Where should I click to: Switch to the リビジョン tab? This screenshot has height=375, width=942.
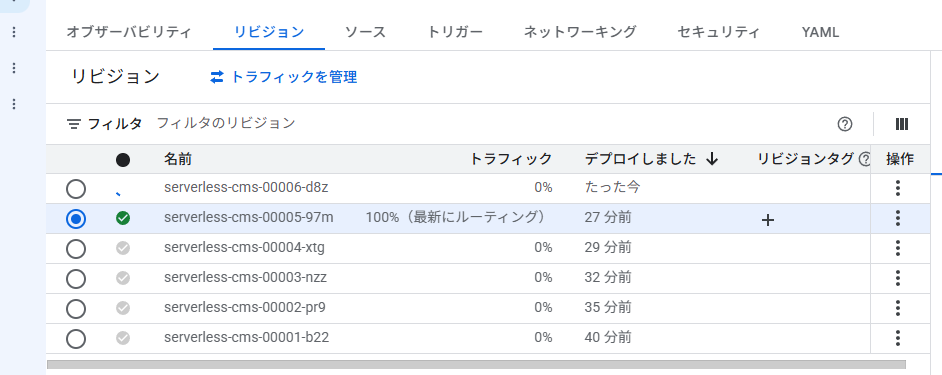[x=269, y=32]
